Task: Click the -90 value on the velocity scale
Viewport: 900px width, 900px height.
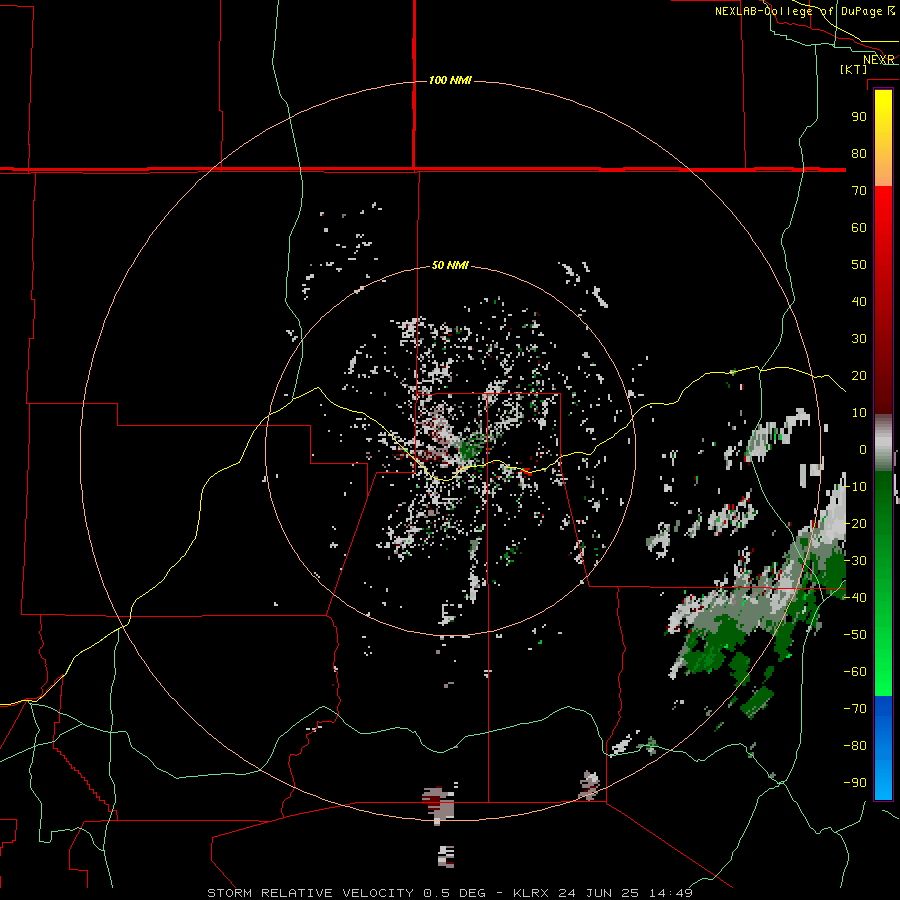Action: tap(855, 783)
